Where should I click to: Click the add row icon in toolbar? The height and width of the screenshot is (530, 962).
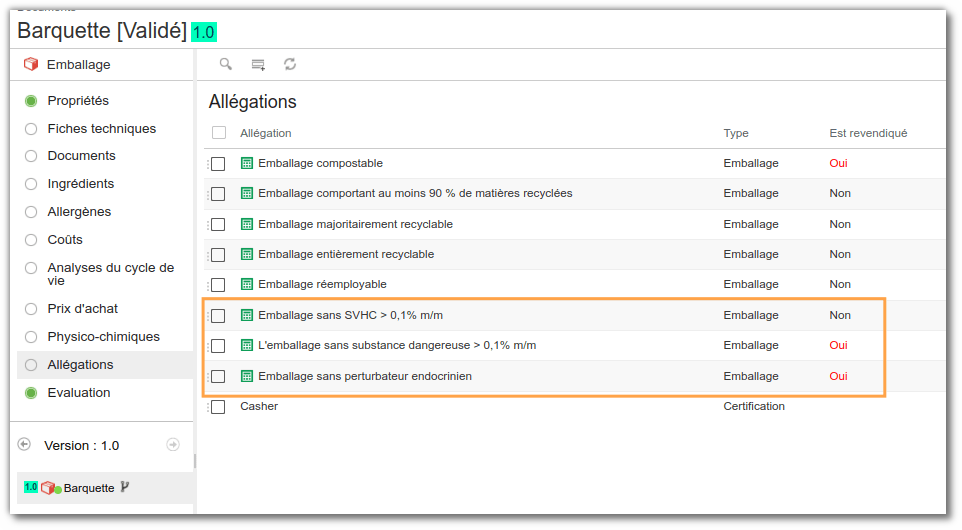(x=258, y=64)
